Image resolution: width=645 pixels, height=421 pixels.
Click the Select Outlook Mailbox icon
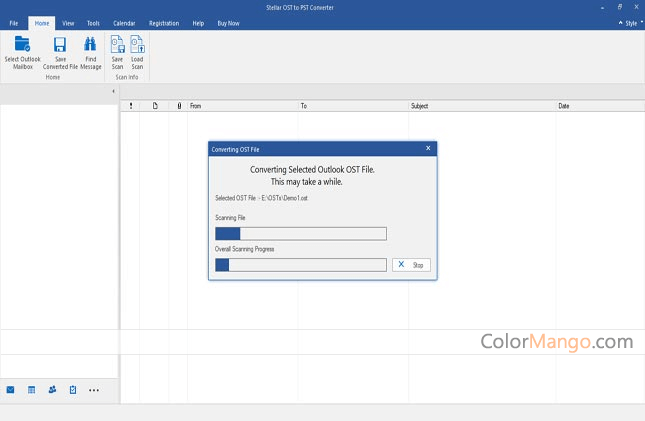(x=22, y=53)
